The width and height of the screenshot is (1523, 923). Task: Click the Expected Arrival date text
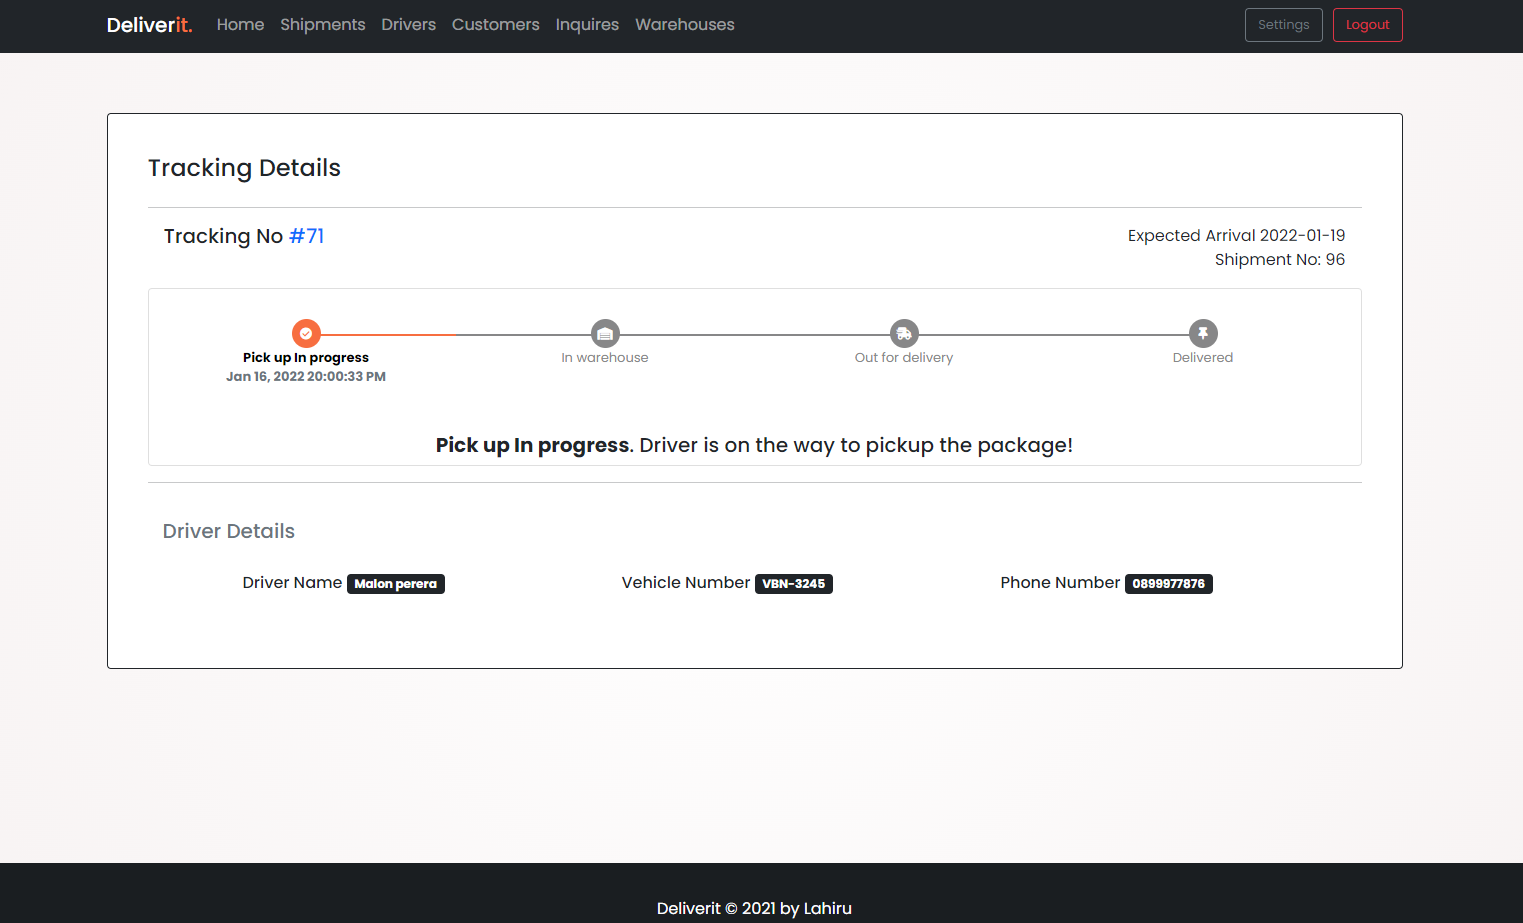(x=1236, y=236)
